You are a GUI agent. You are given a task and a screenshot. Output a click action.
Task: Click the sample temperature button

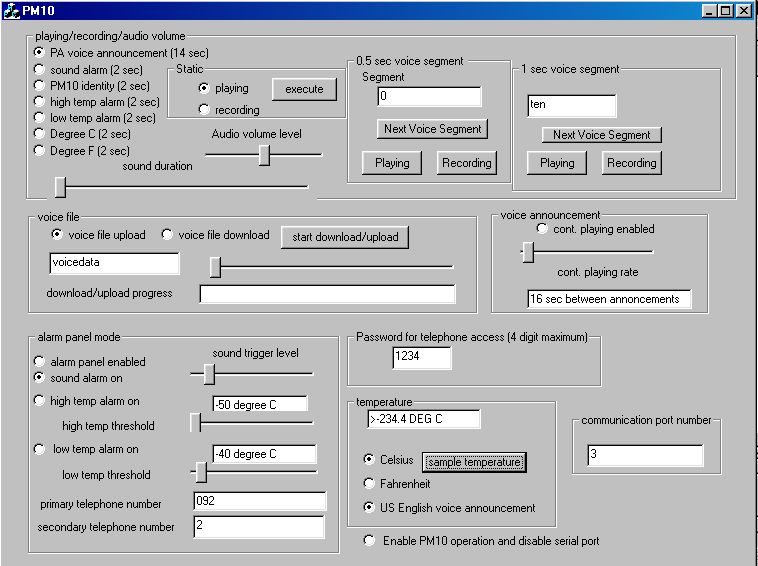pyautogui.click(x=474, y=462)
